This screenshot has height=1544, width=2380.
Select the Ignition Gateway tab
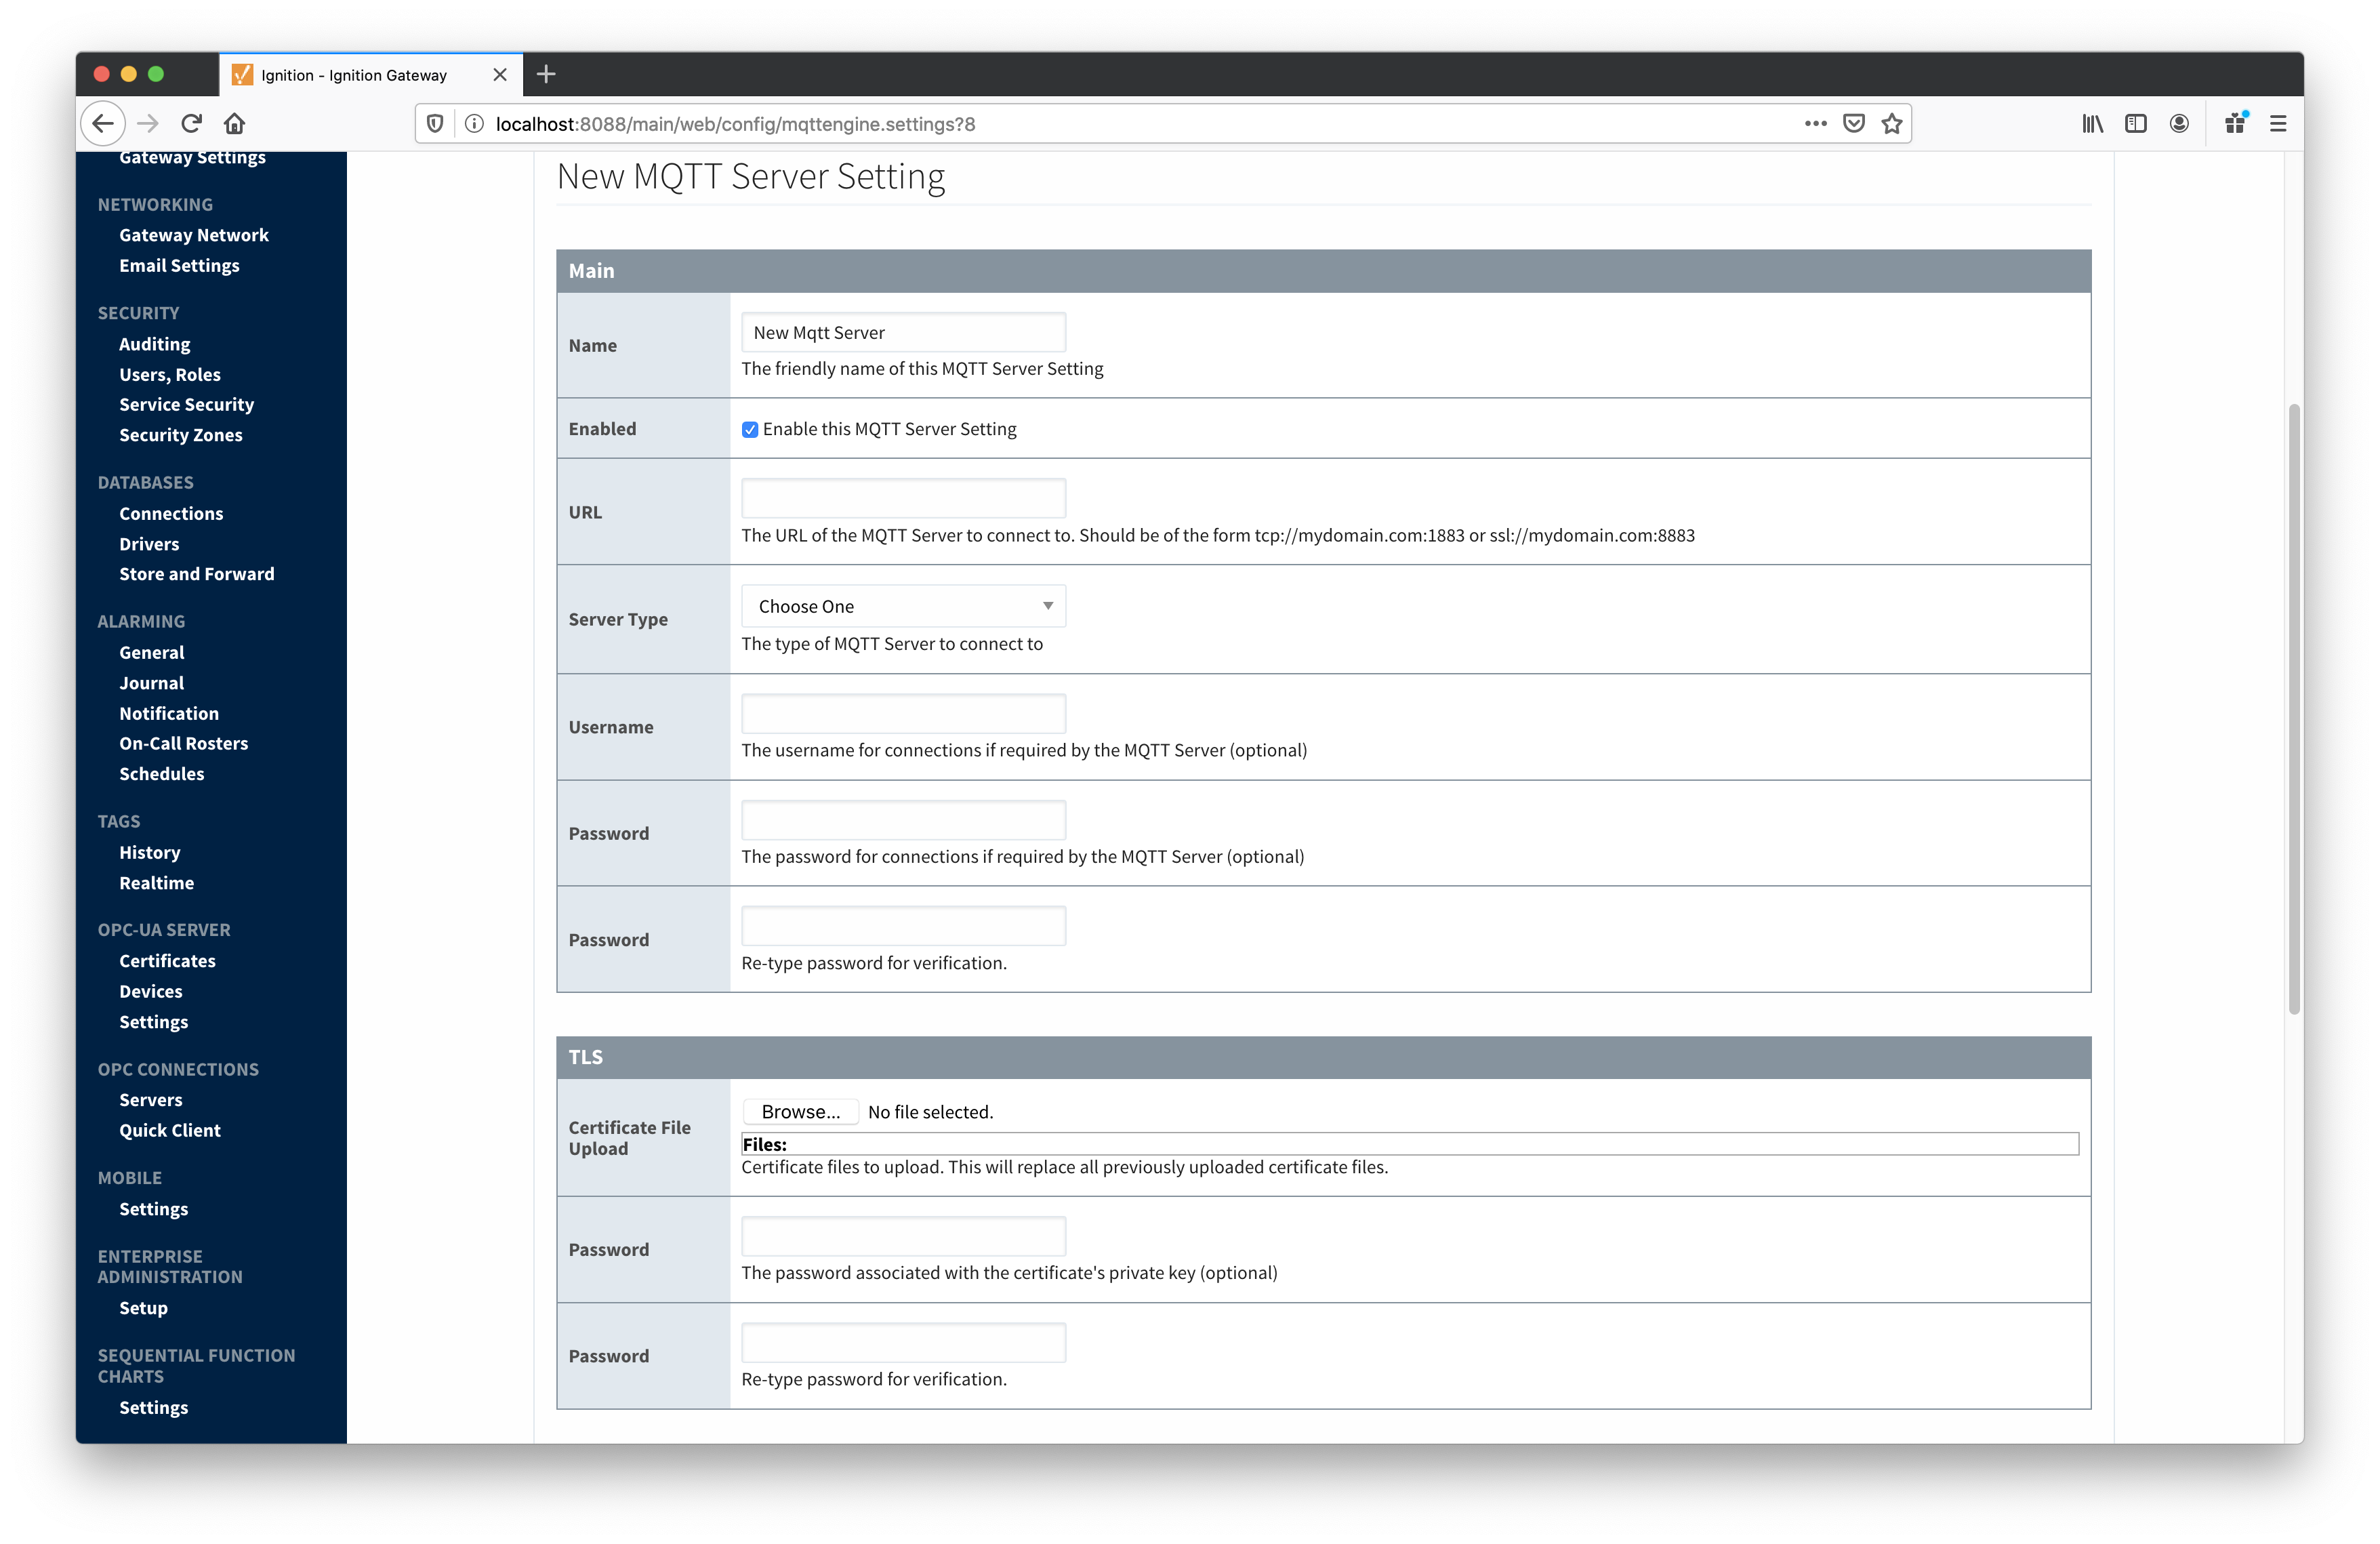(370, 75)
